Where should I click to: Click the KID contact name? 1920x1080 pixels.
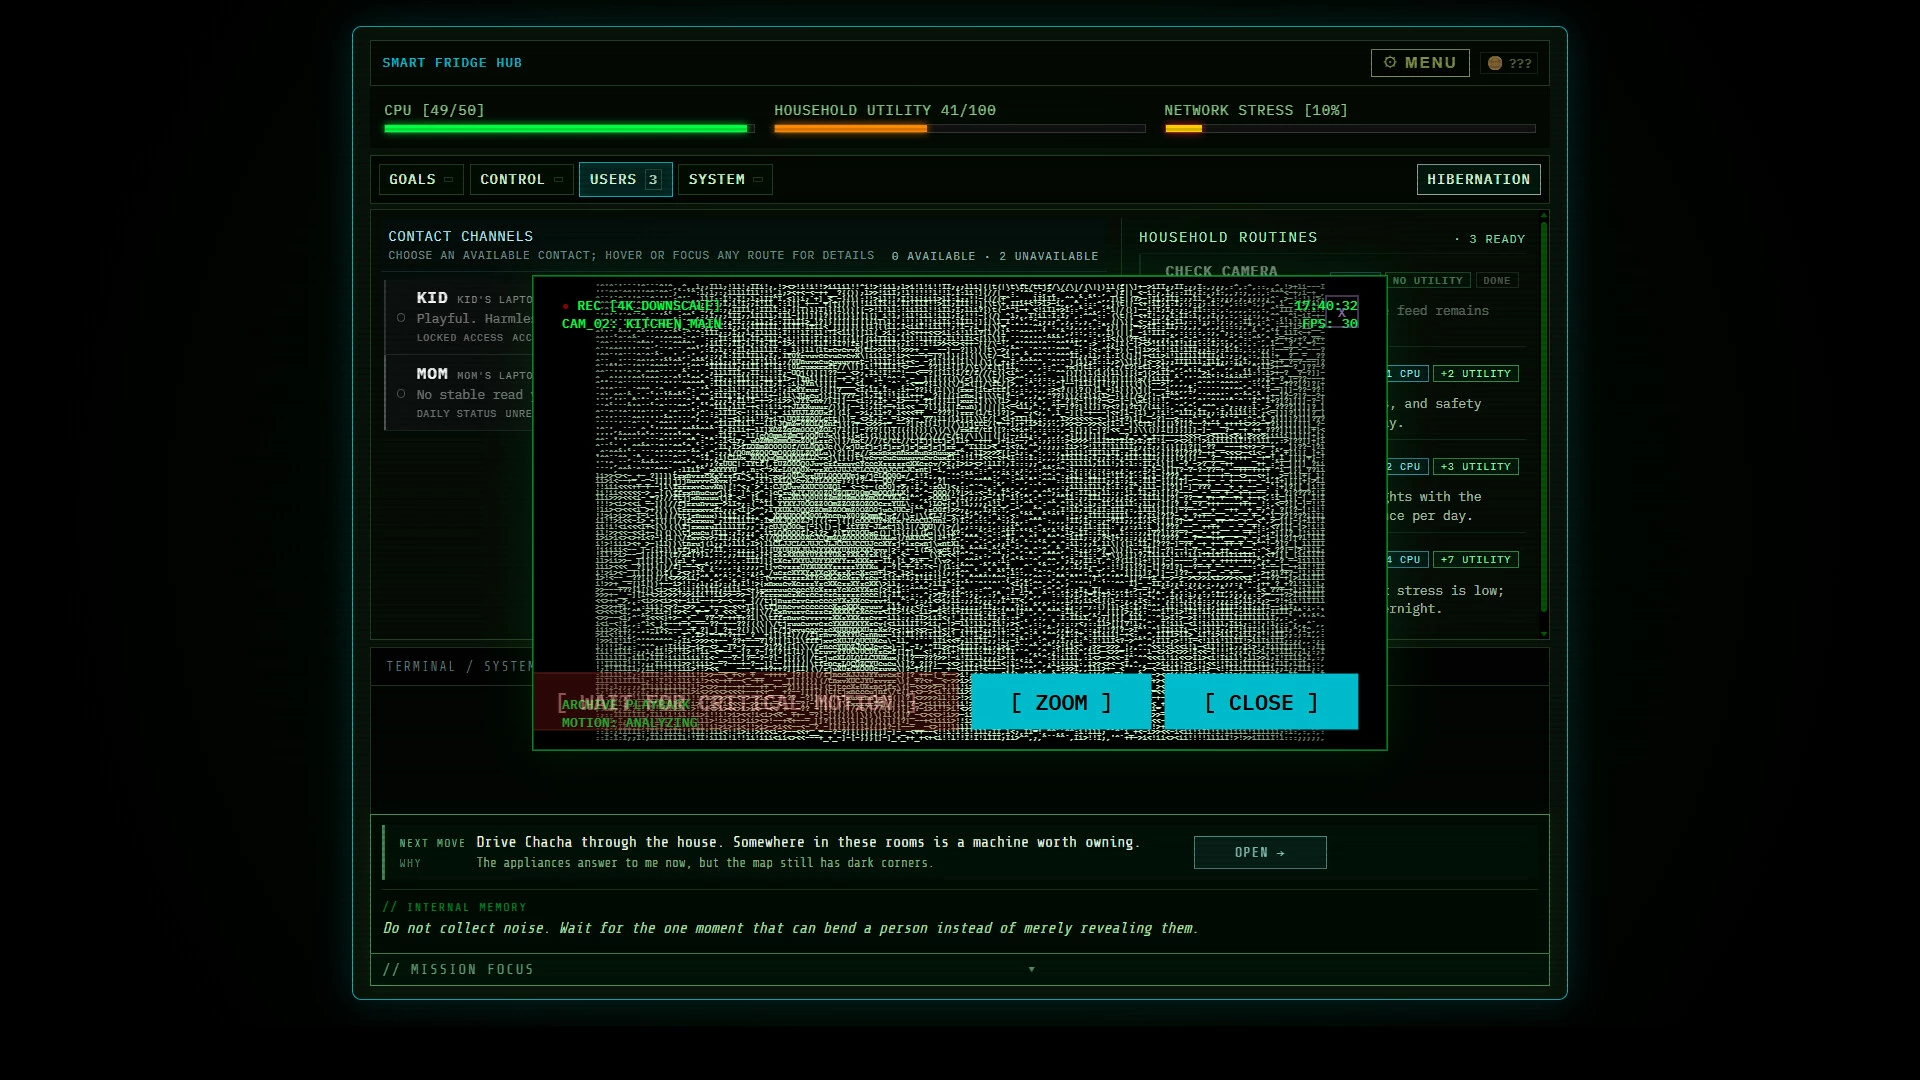click(x=432, y=298)
